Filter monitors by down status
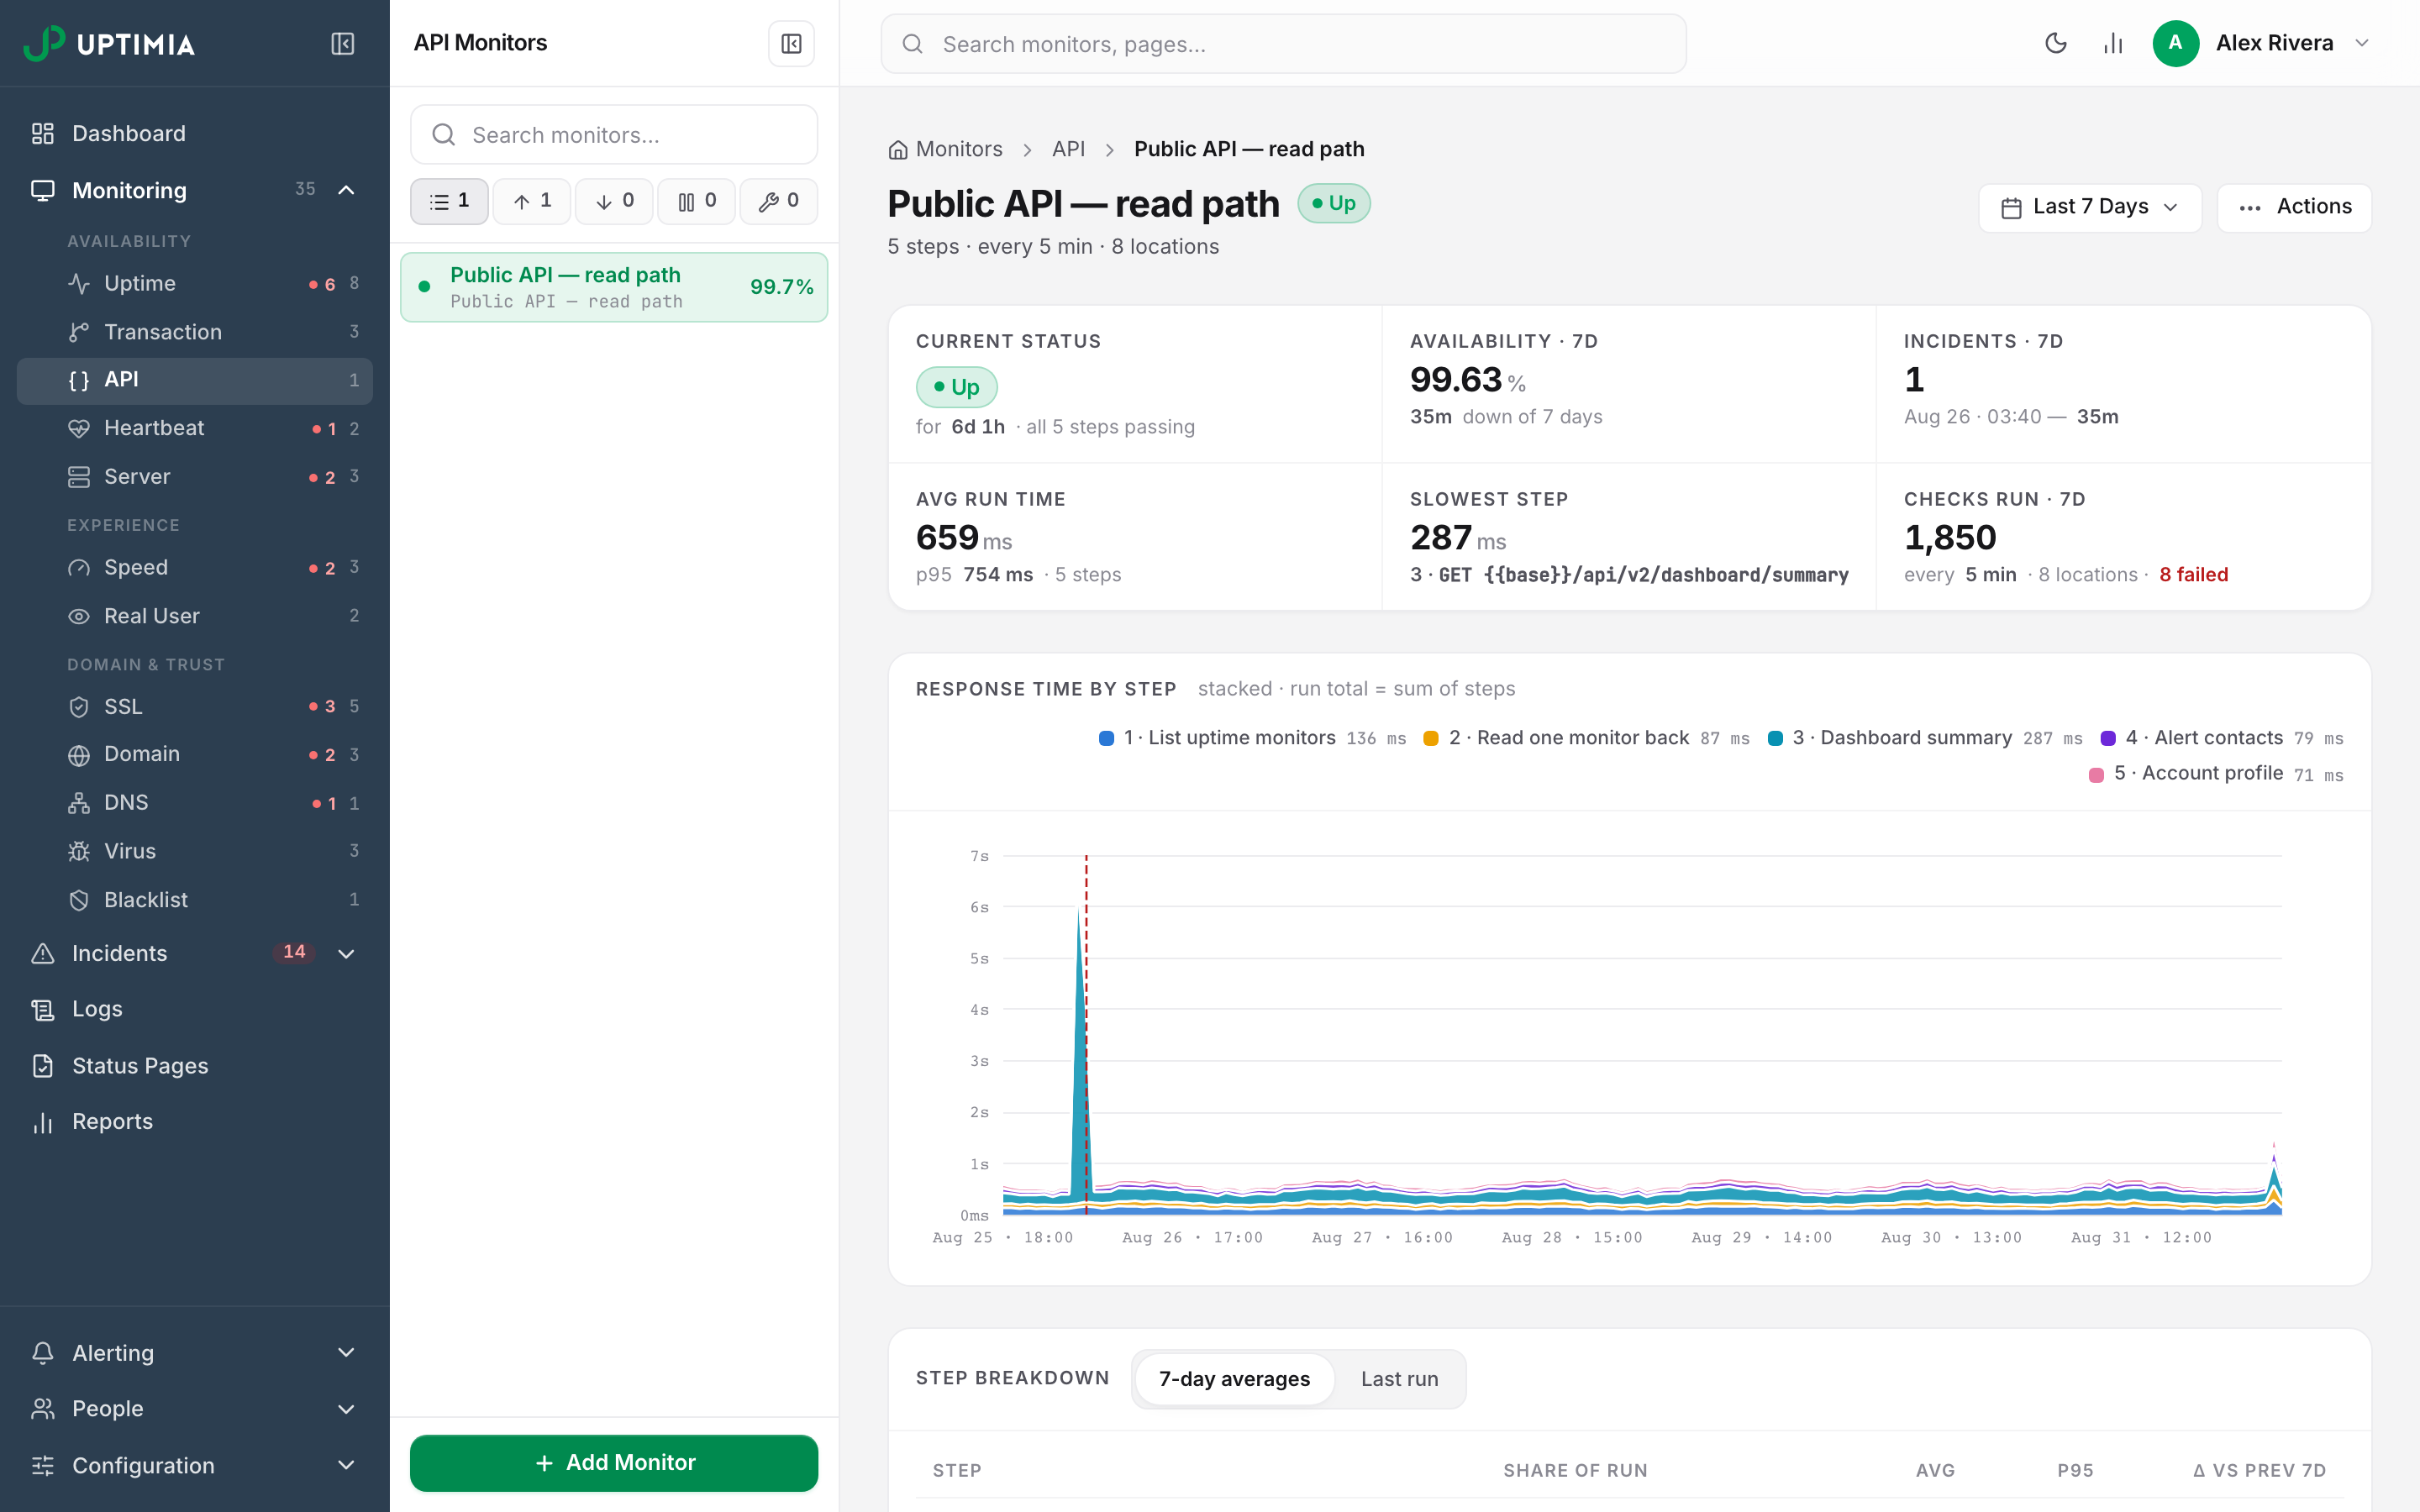 click(x=614, y=201)
